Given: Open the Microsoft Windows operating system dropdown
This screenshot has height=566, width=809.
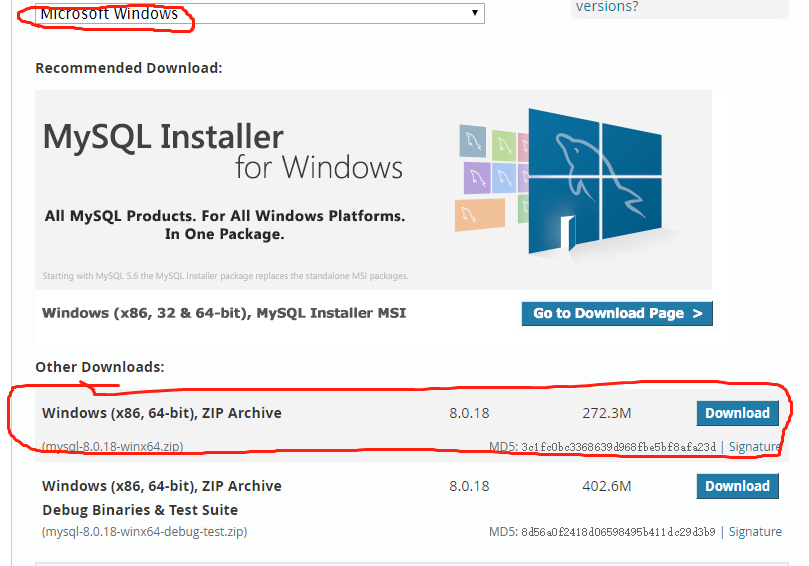Looking at the screenshot, I should click(260, 13).
